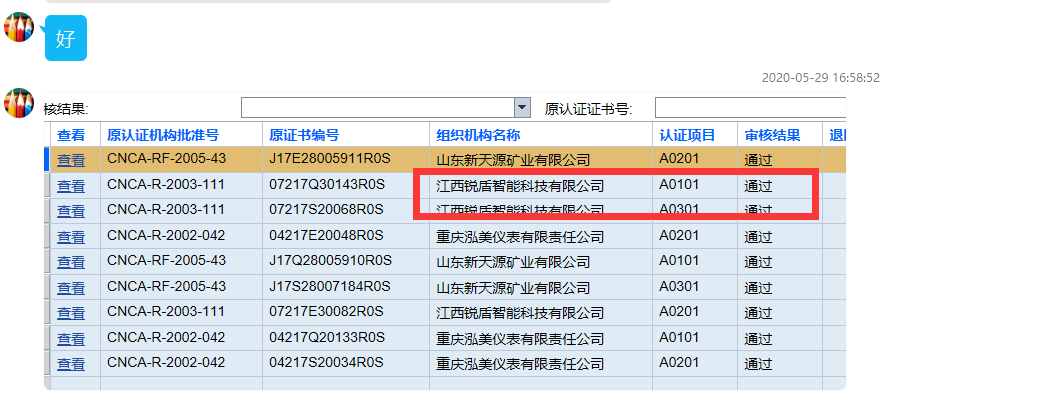Select certificate number 07217E30082R0S
Image resolution: width=1038 pixels, height=408 pixels.
pyautogui.click(x=327, y=311)
